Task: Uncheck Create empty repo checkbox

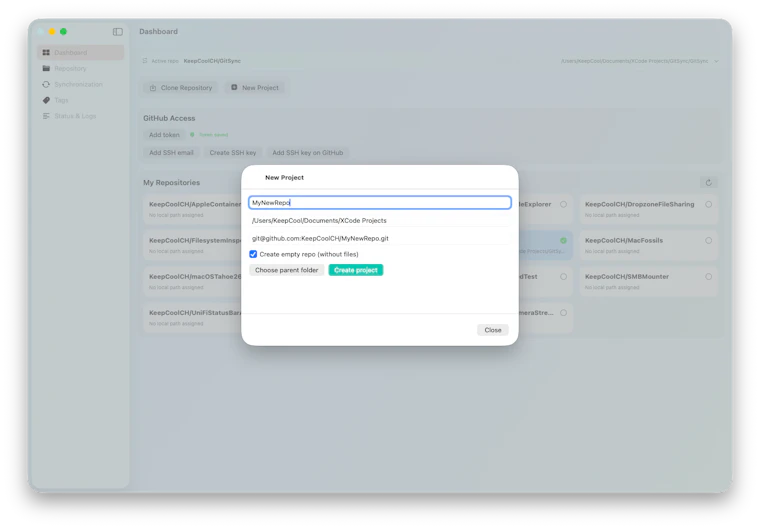Action: tap(253, 254)
